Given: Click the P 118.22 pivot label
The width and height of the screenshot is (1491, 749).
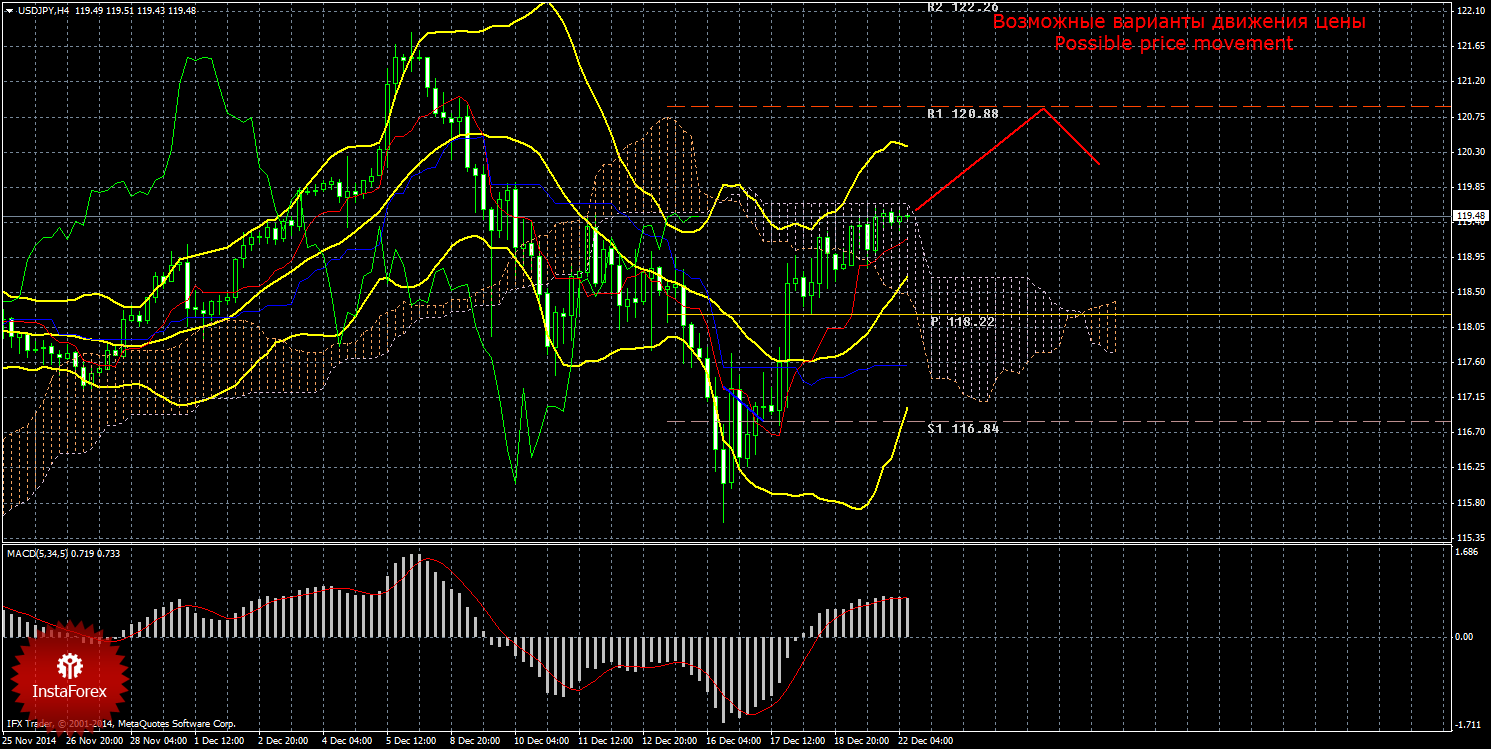Looking at the screenshot, I should pyautogui.click(x=962, y=322).
